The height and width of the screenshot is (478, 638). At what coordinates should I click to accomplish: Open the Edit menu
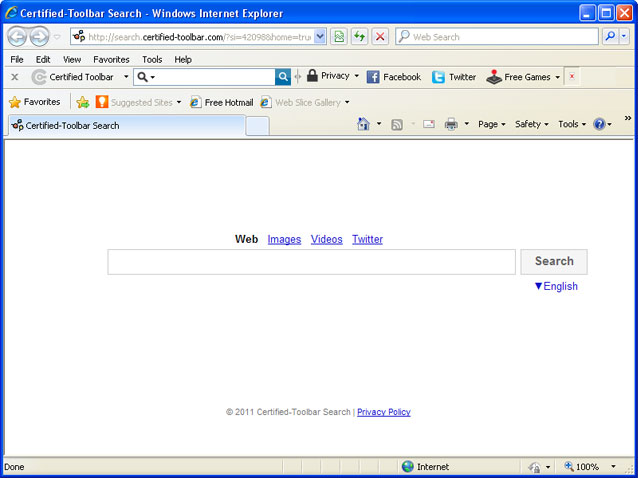tap(43, 59)
